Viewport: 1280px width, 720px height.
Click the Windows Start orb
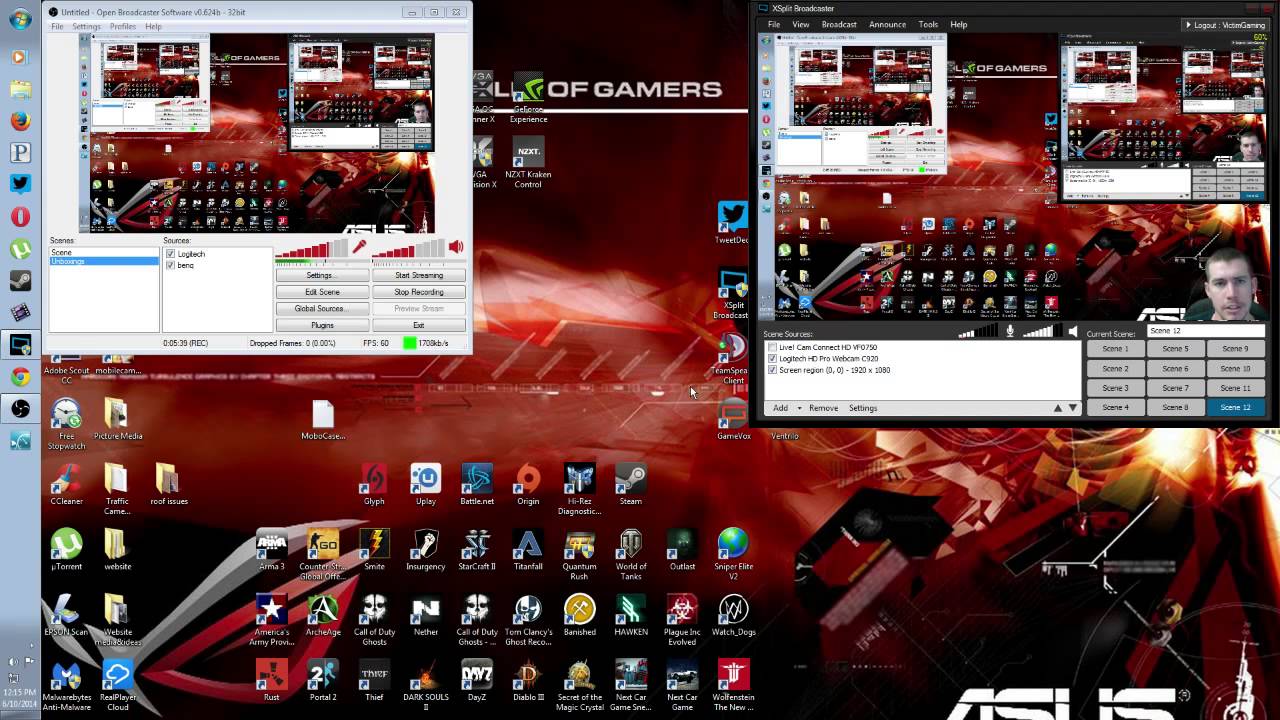(x=20, y=20)
